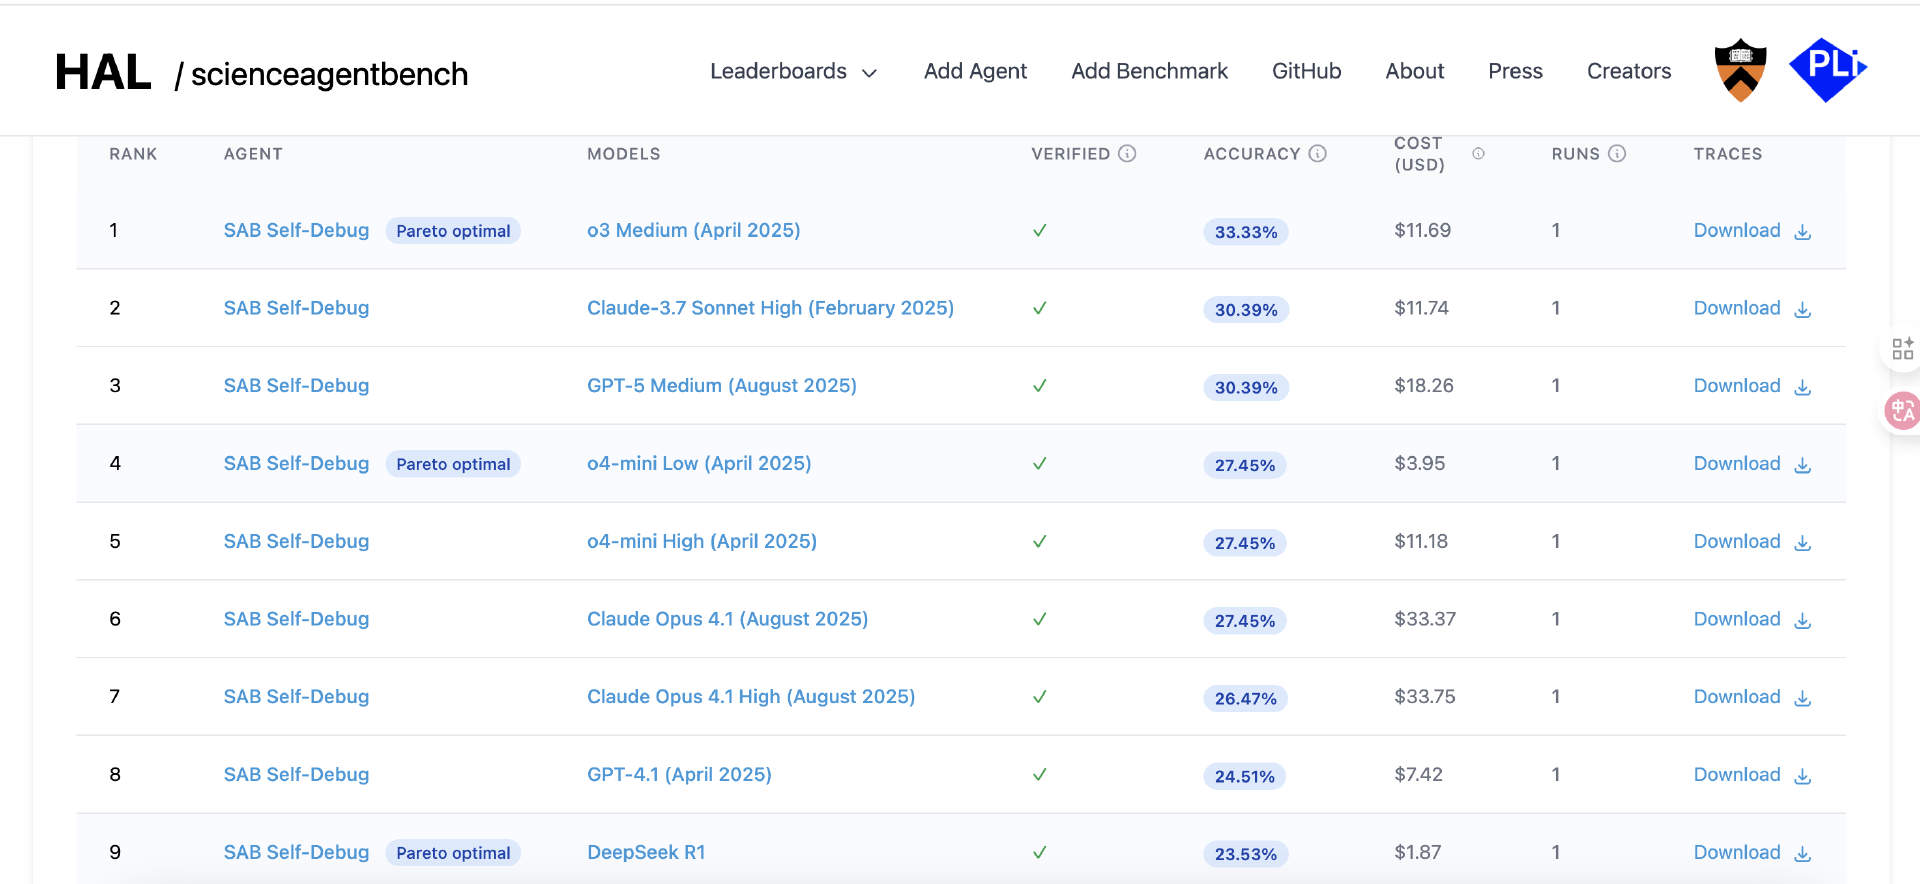Click download icon for Claude Opus 4.1 High row

click(x=1803, y=698)
